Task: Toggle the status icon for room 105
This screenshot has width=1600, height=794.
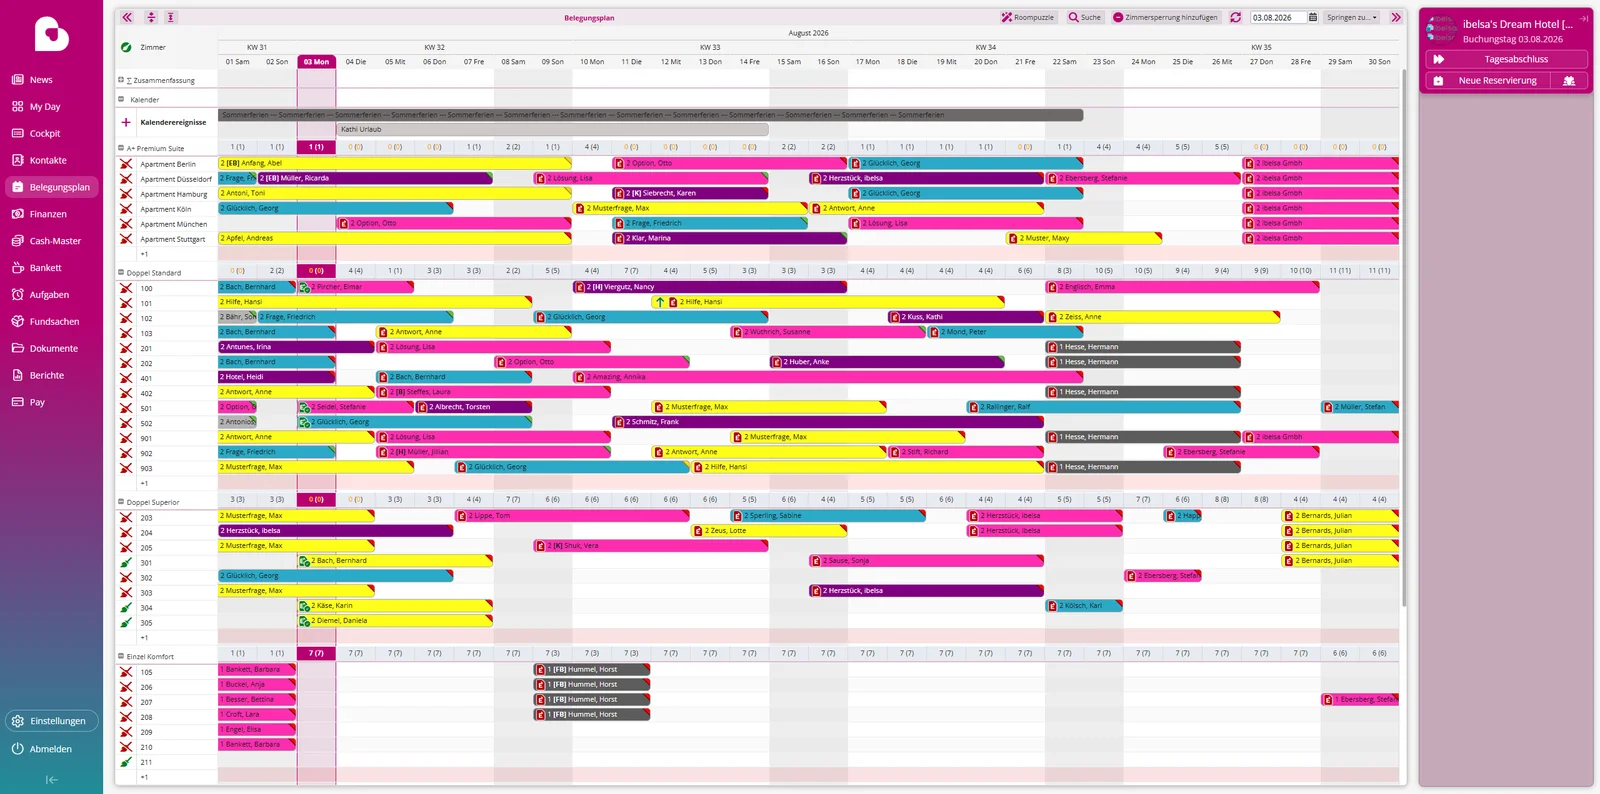Action: tap(126, 672)
